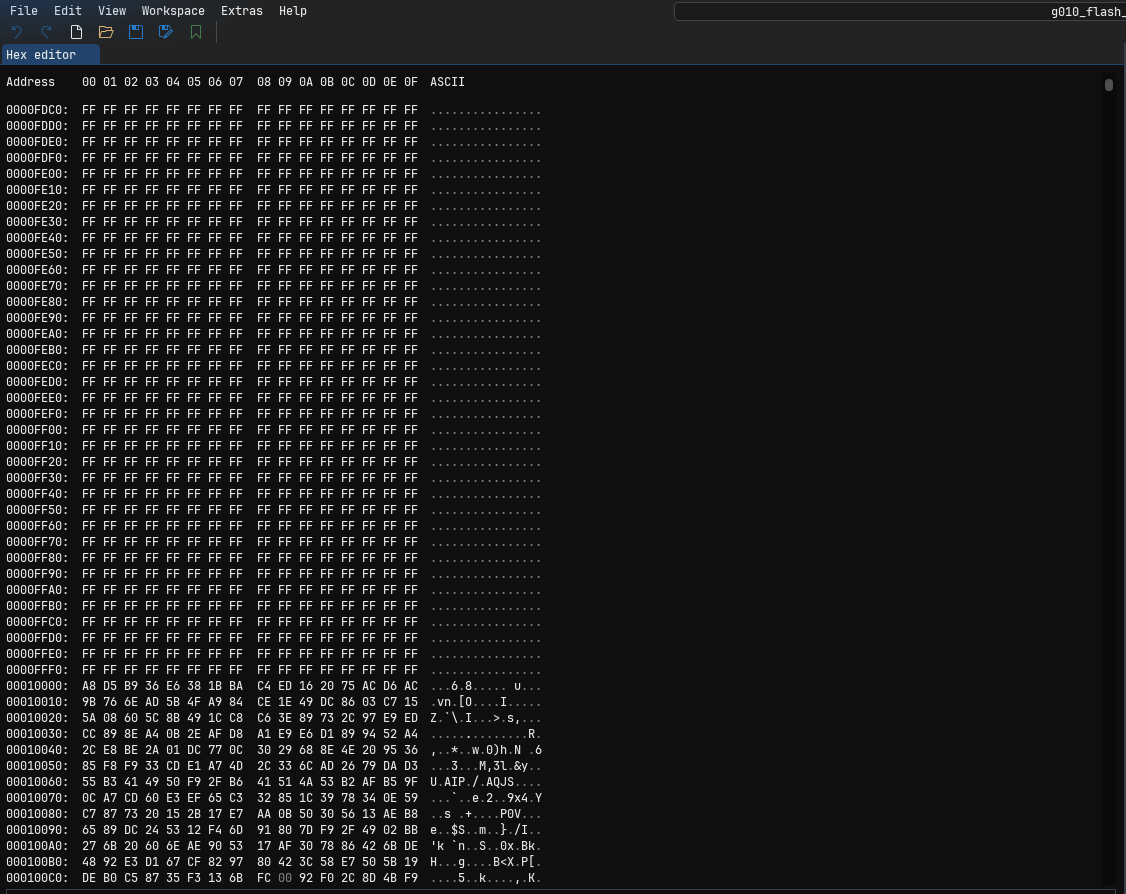Screen dimensions: 1126x894
Task: Open the Edit menu
Action: [x=68, y=11]
